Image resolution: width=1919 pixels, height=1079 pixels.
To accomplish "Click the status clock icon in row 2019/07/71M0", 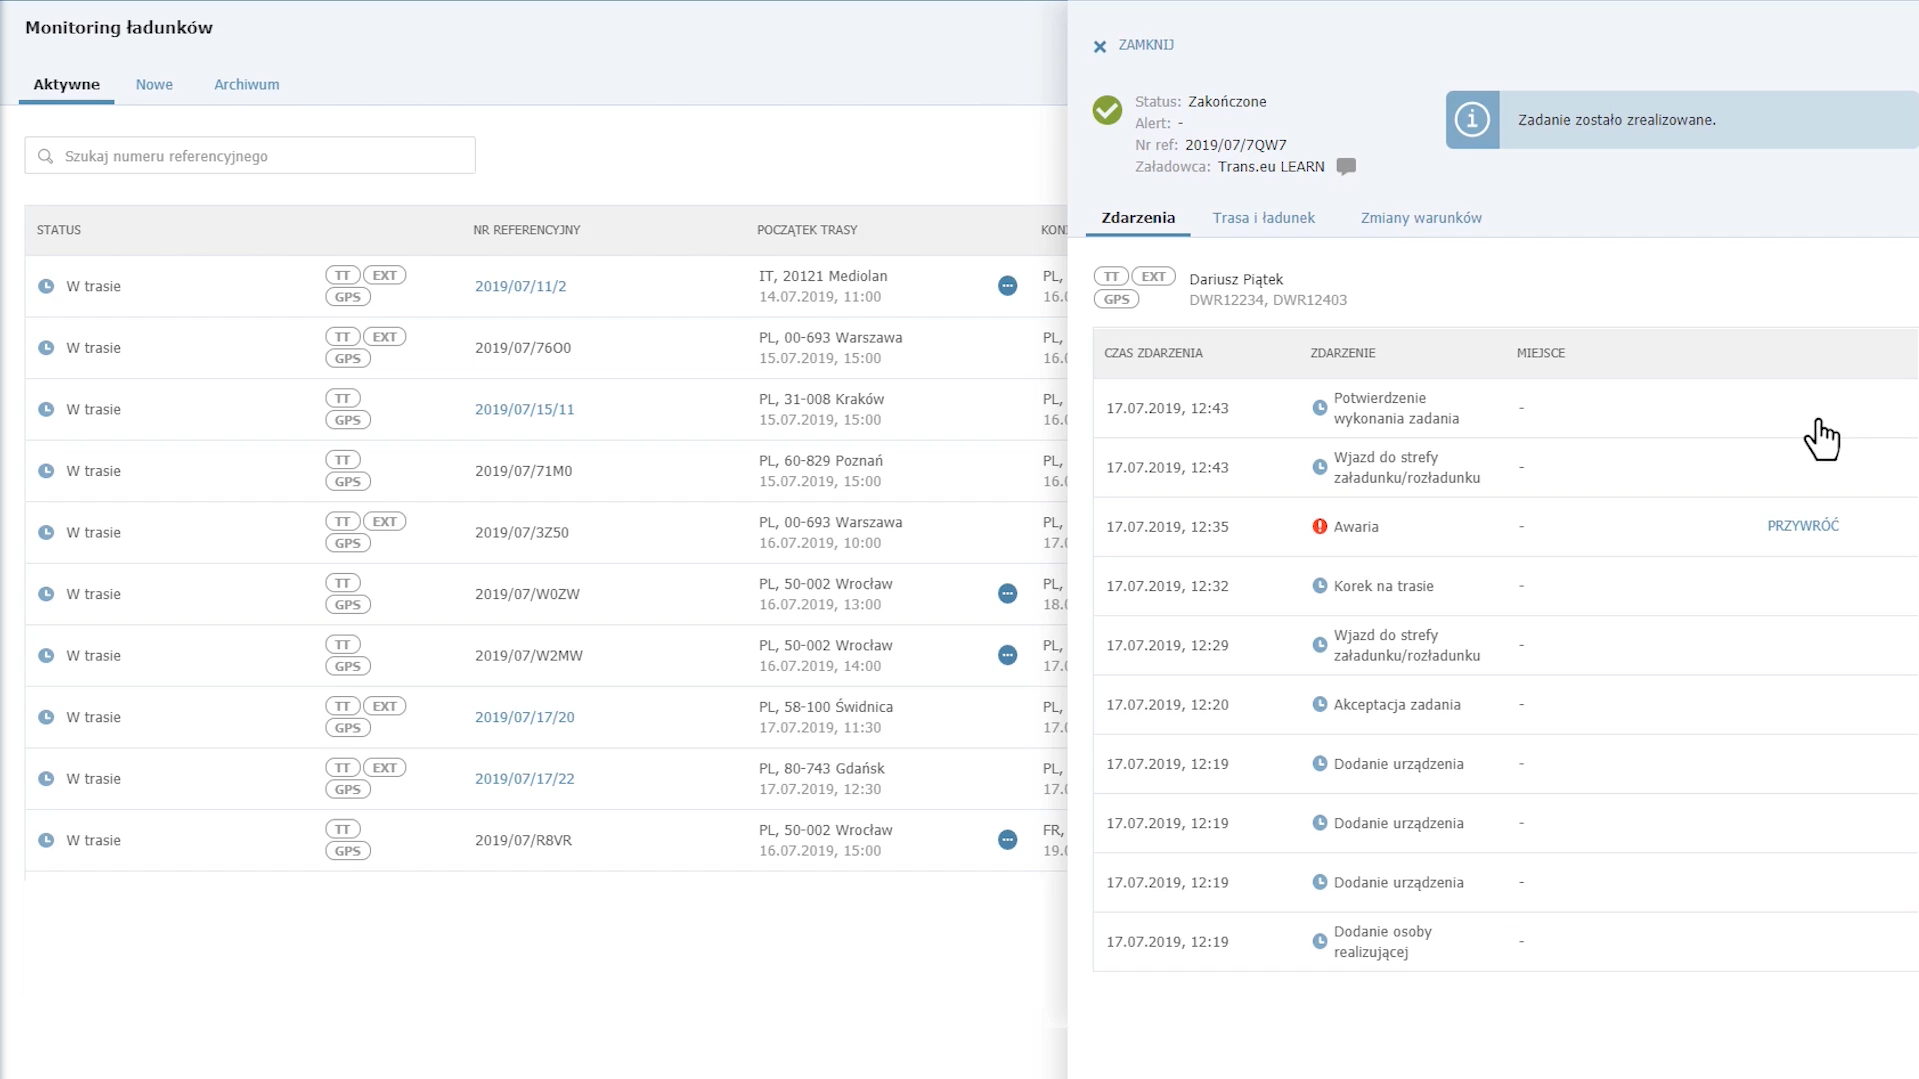I will pyautogui.click(x=46, y=471).
